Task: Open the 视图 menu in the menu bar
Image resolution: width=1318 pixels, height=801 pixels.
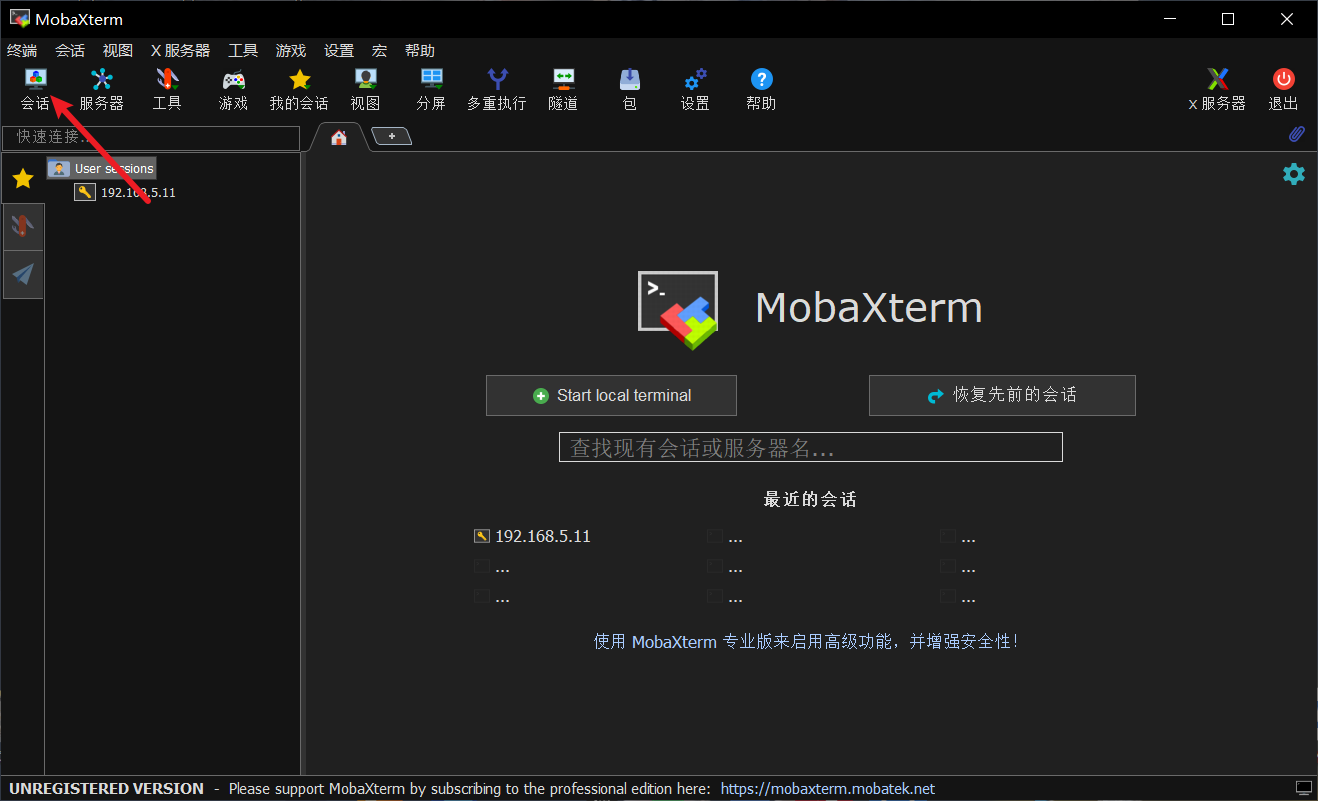Action: tap(118, 50)
